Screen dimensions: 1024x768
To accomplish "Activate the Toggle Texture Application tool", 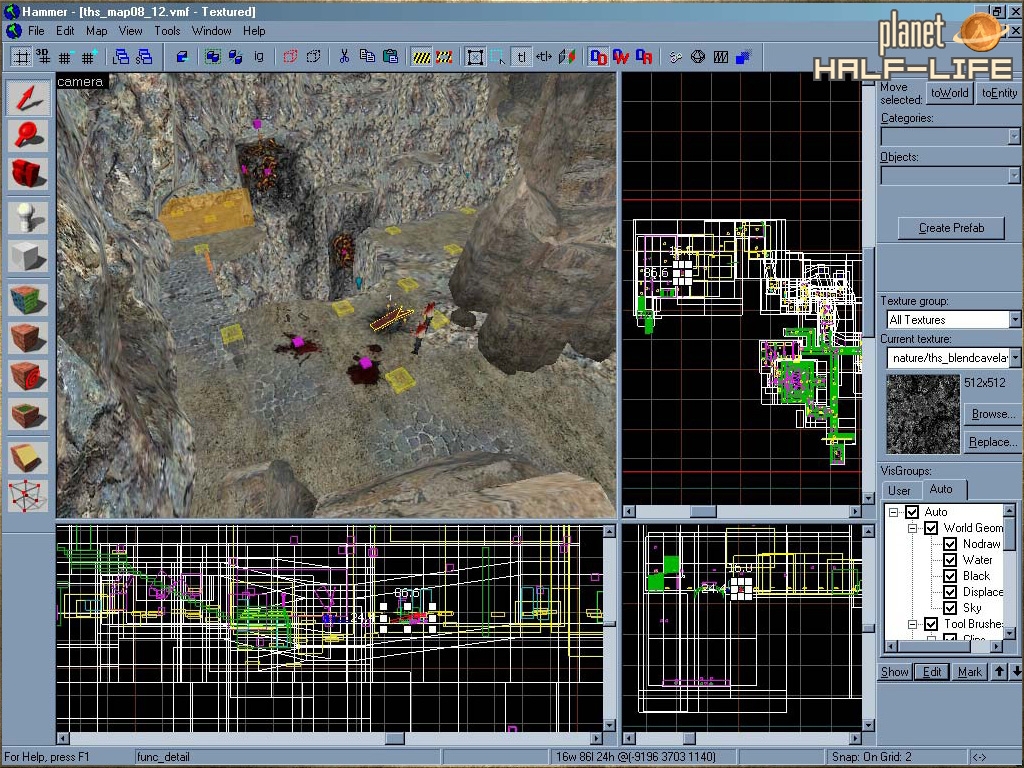I will [27, 300].
